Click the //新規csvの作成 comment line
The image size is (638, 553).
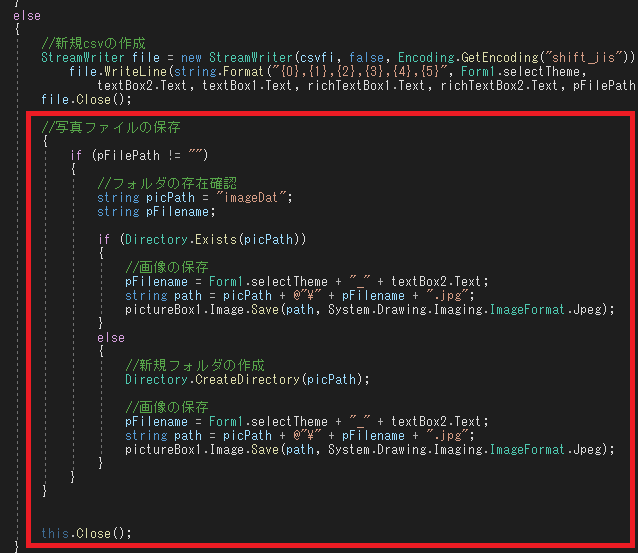(x=93, y=43)
